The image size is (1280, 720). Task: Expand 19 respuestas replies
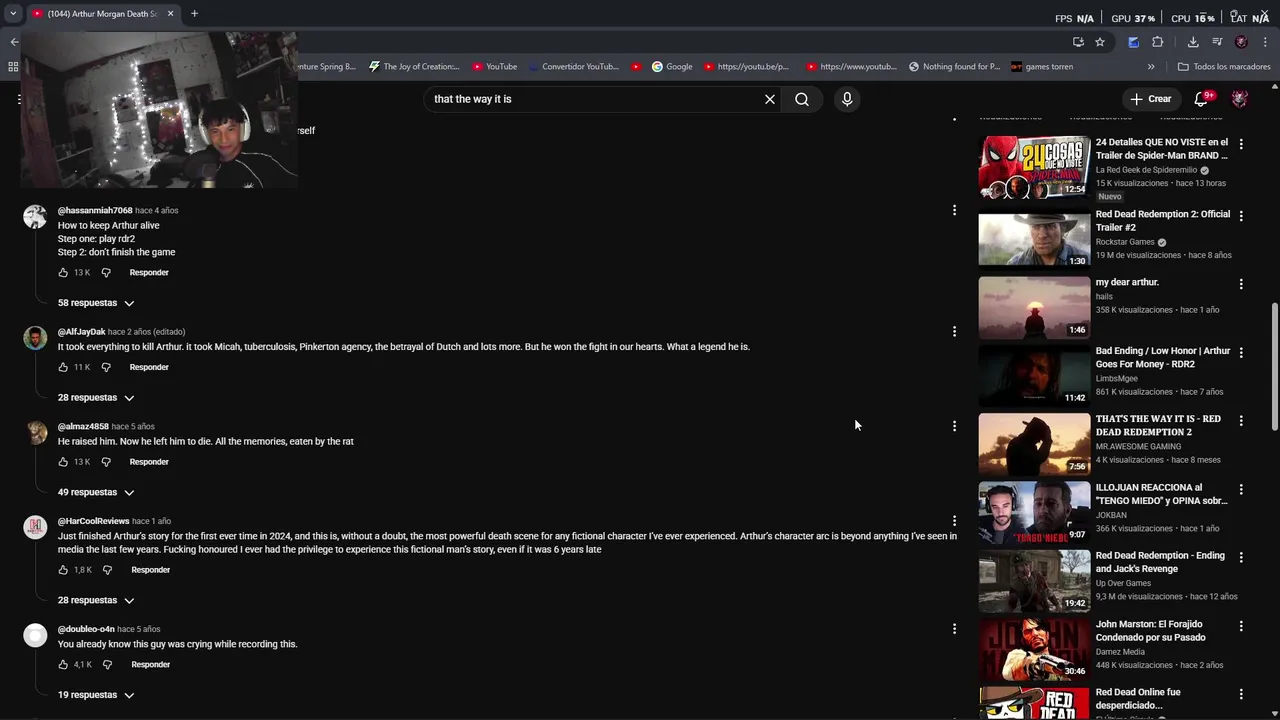click(x=96, y=695)
